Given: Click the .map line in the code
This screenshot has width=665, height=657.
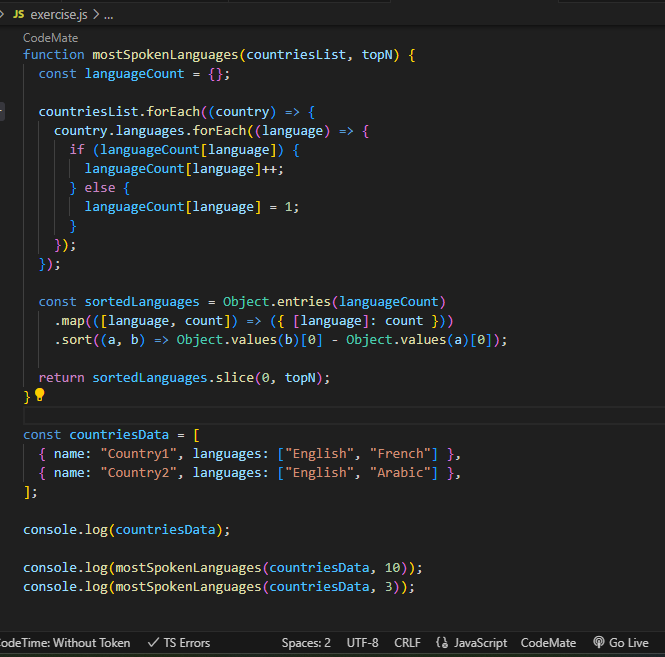Looking at the screenshot, I should [254, 321].
